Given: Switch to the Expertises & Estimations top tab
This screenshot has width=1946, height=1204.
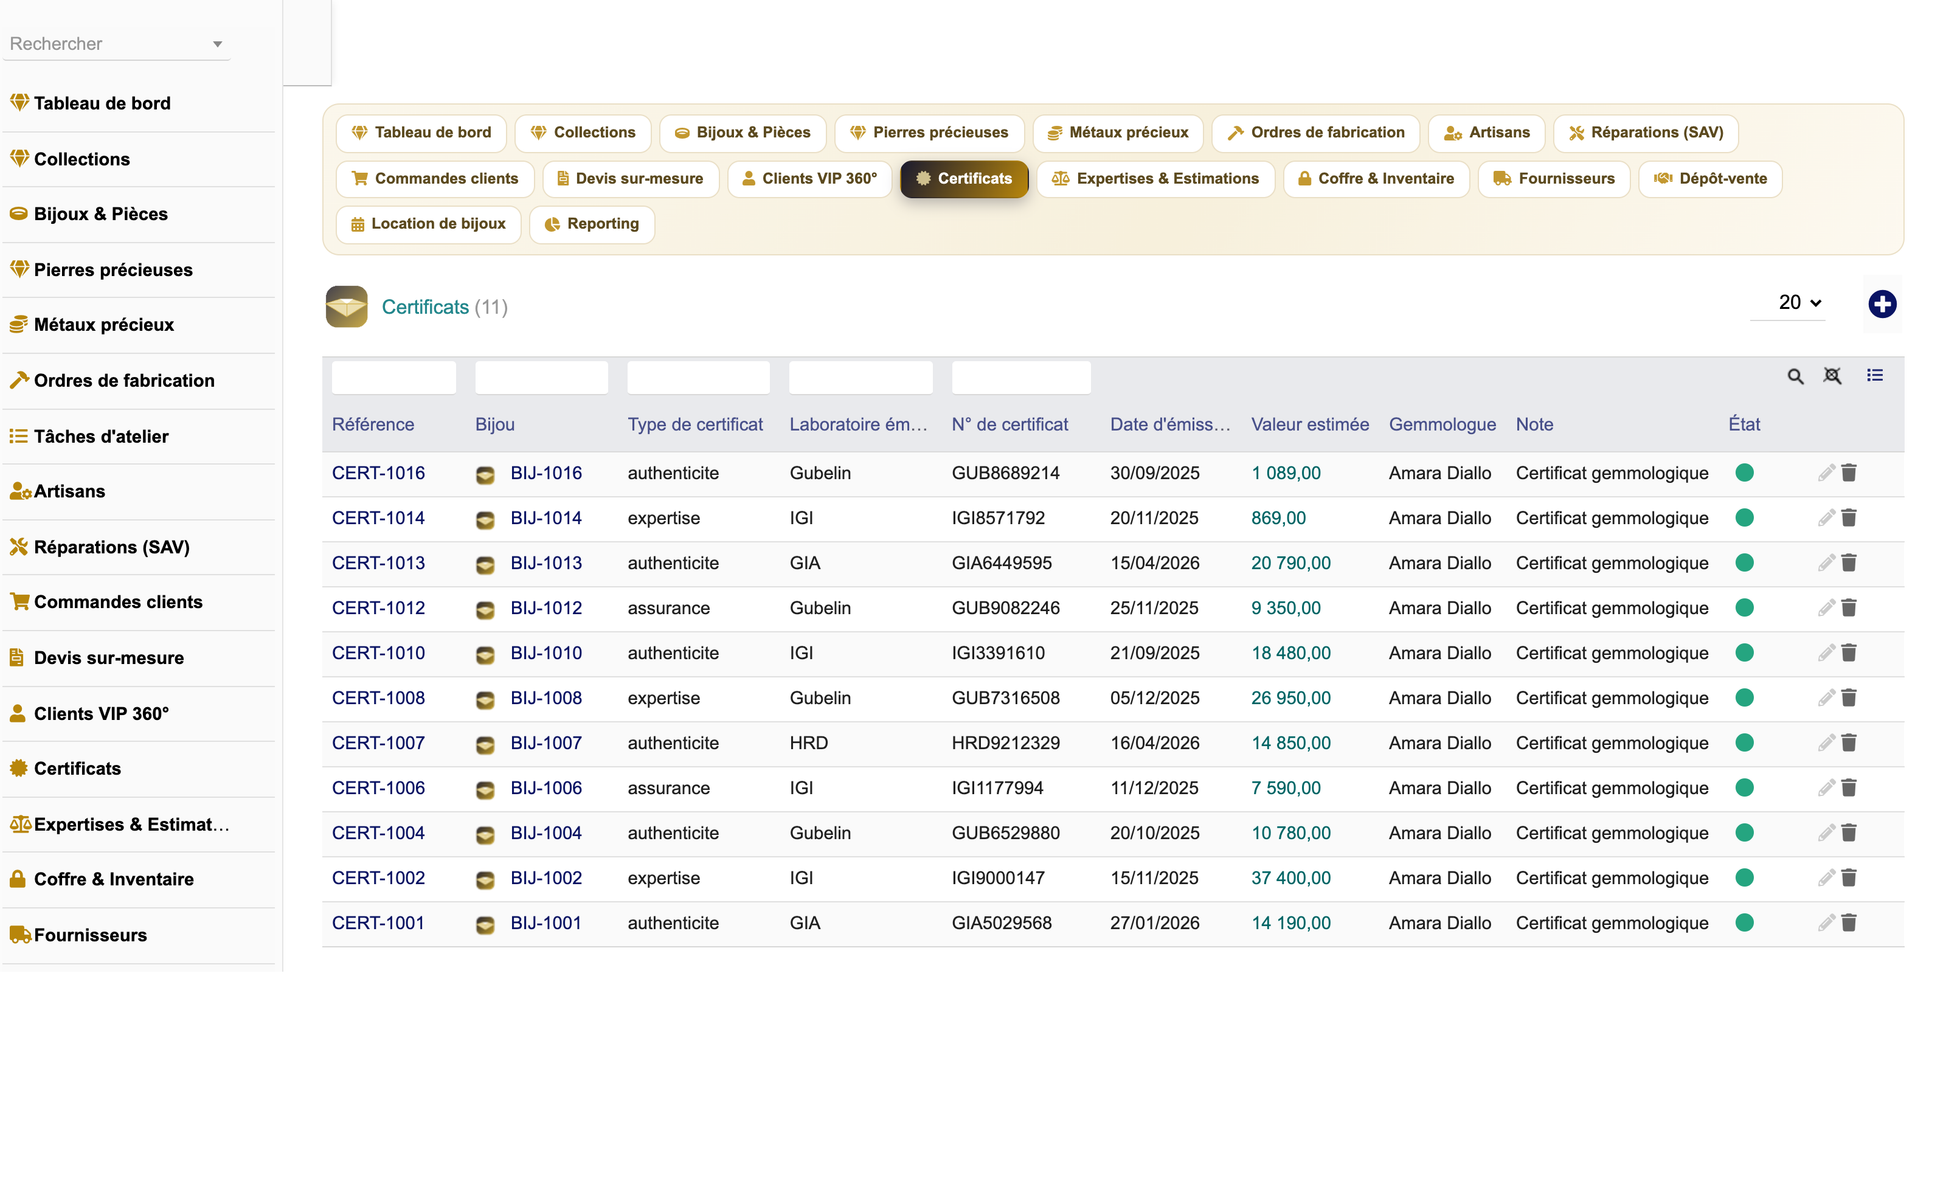Looking at the screenshot, I should click(1156, 179).
